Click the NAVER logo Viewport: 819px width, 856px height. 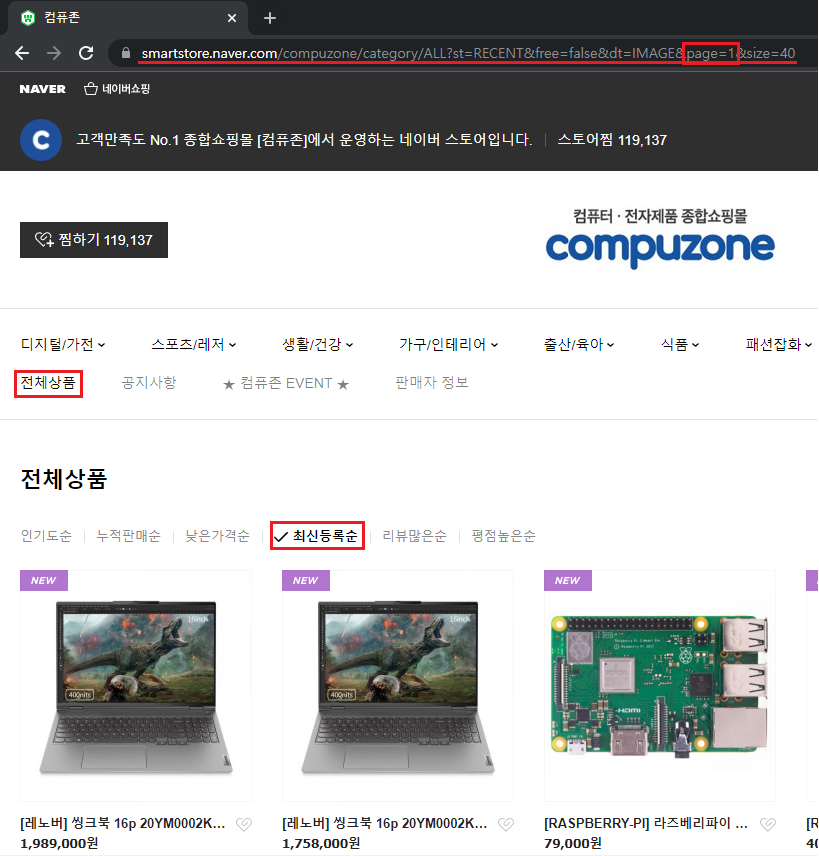coord(43,89)
